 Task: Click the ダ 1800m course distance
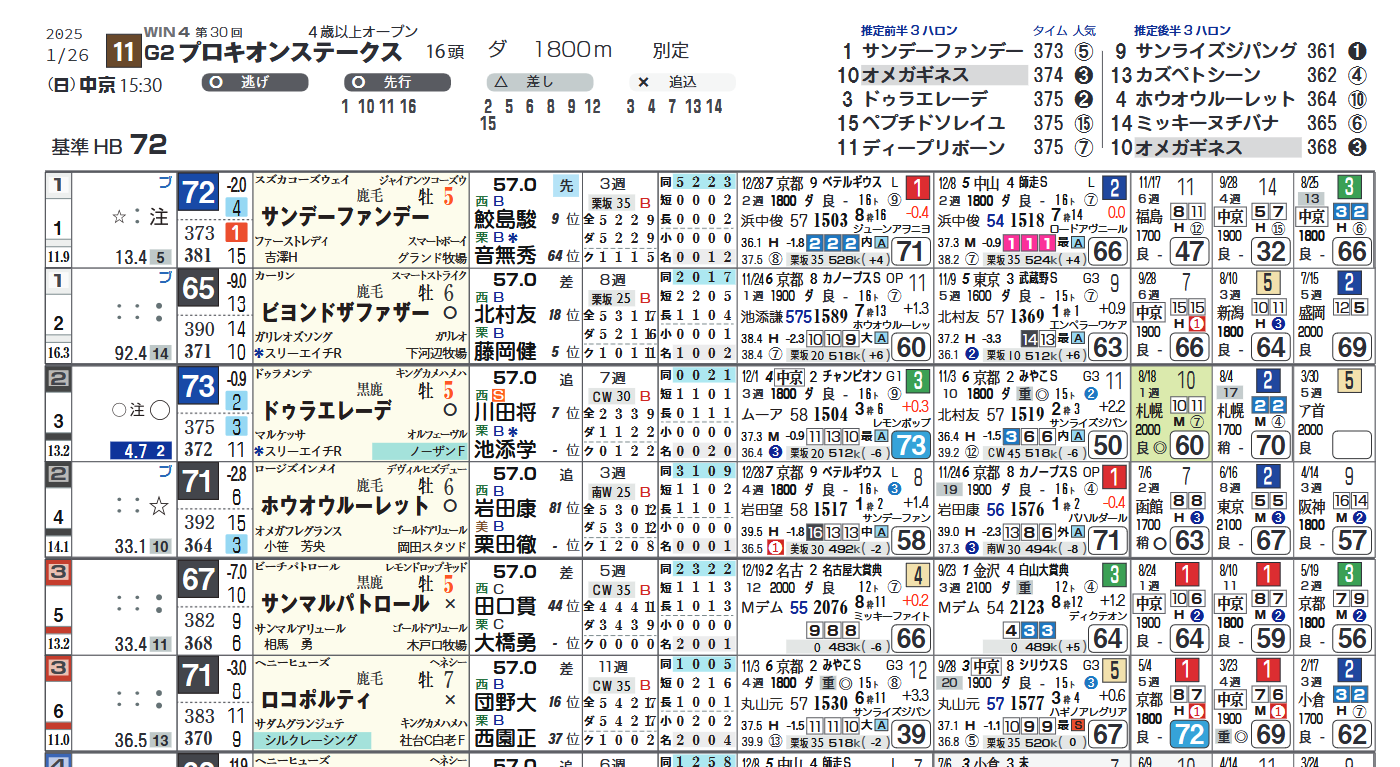point(549,50)
